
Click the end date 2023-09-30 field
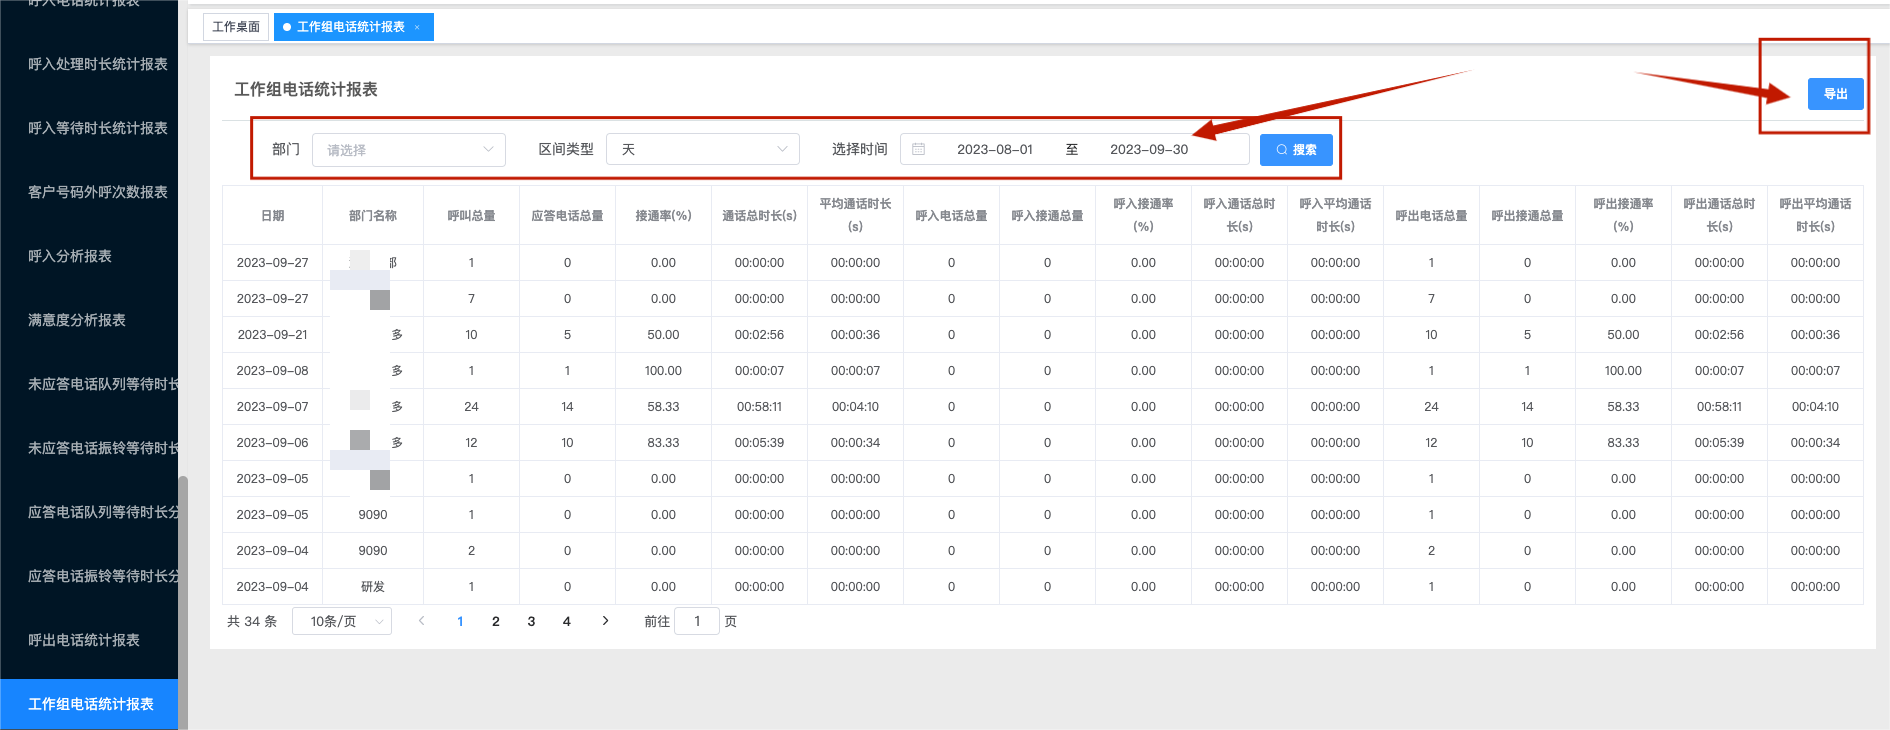[1149, 149]
